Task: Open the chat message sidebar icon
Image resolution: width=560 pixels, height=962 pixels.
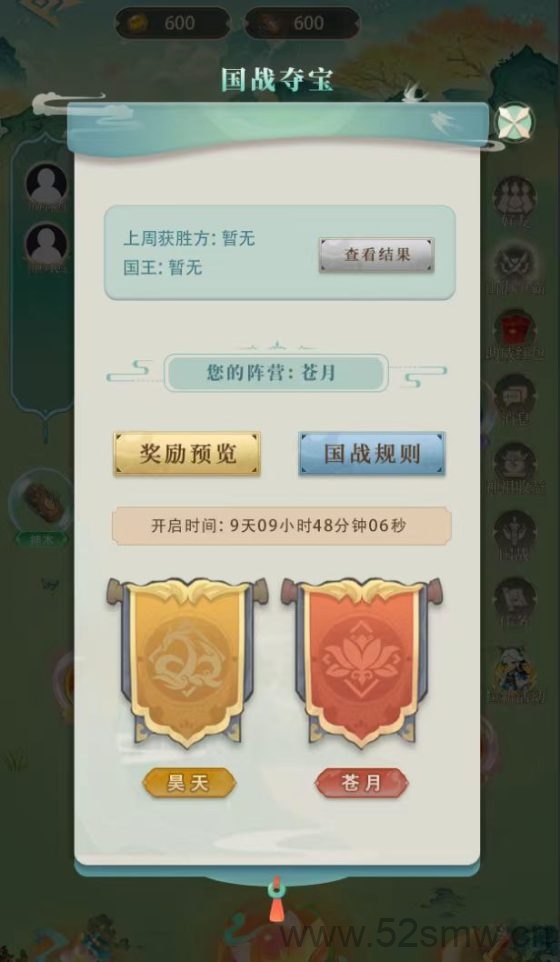Action: (515, 396)
